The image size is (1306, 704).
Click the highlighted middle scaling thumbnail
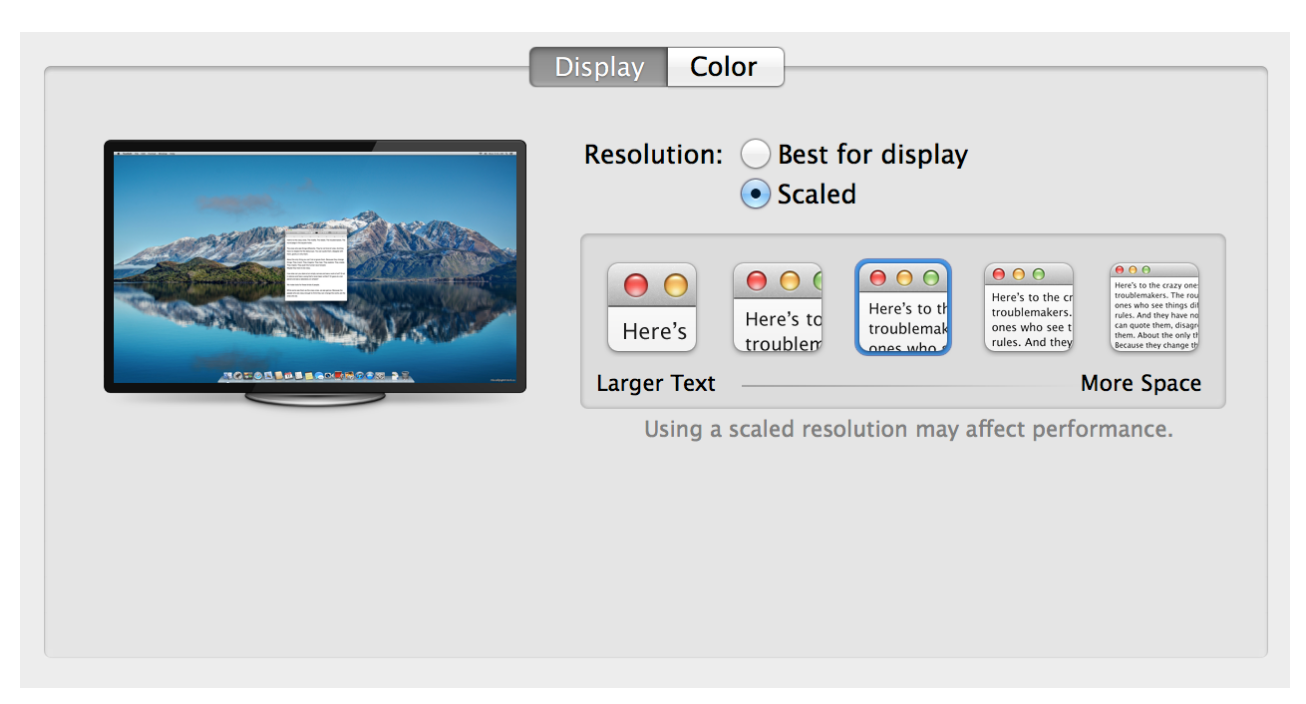pyautogui.click(x=903, y=308)
